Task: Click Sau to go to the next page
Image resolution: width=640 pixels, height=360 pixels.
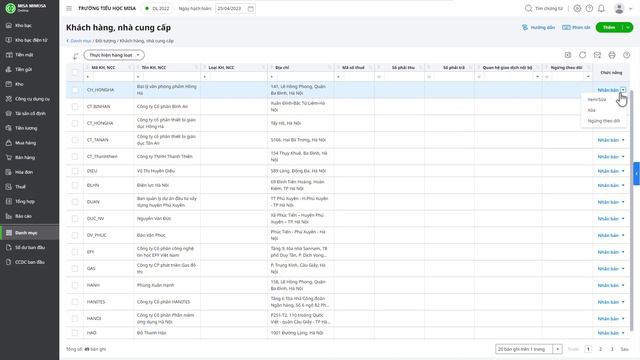Action: pos(624,349)
